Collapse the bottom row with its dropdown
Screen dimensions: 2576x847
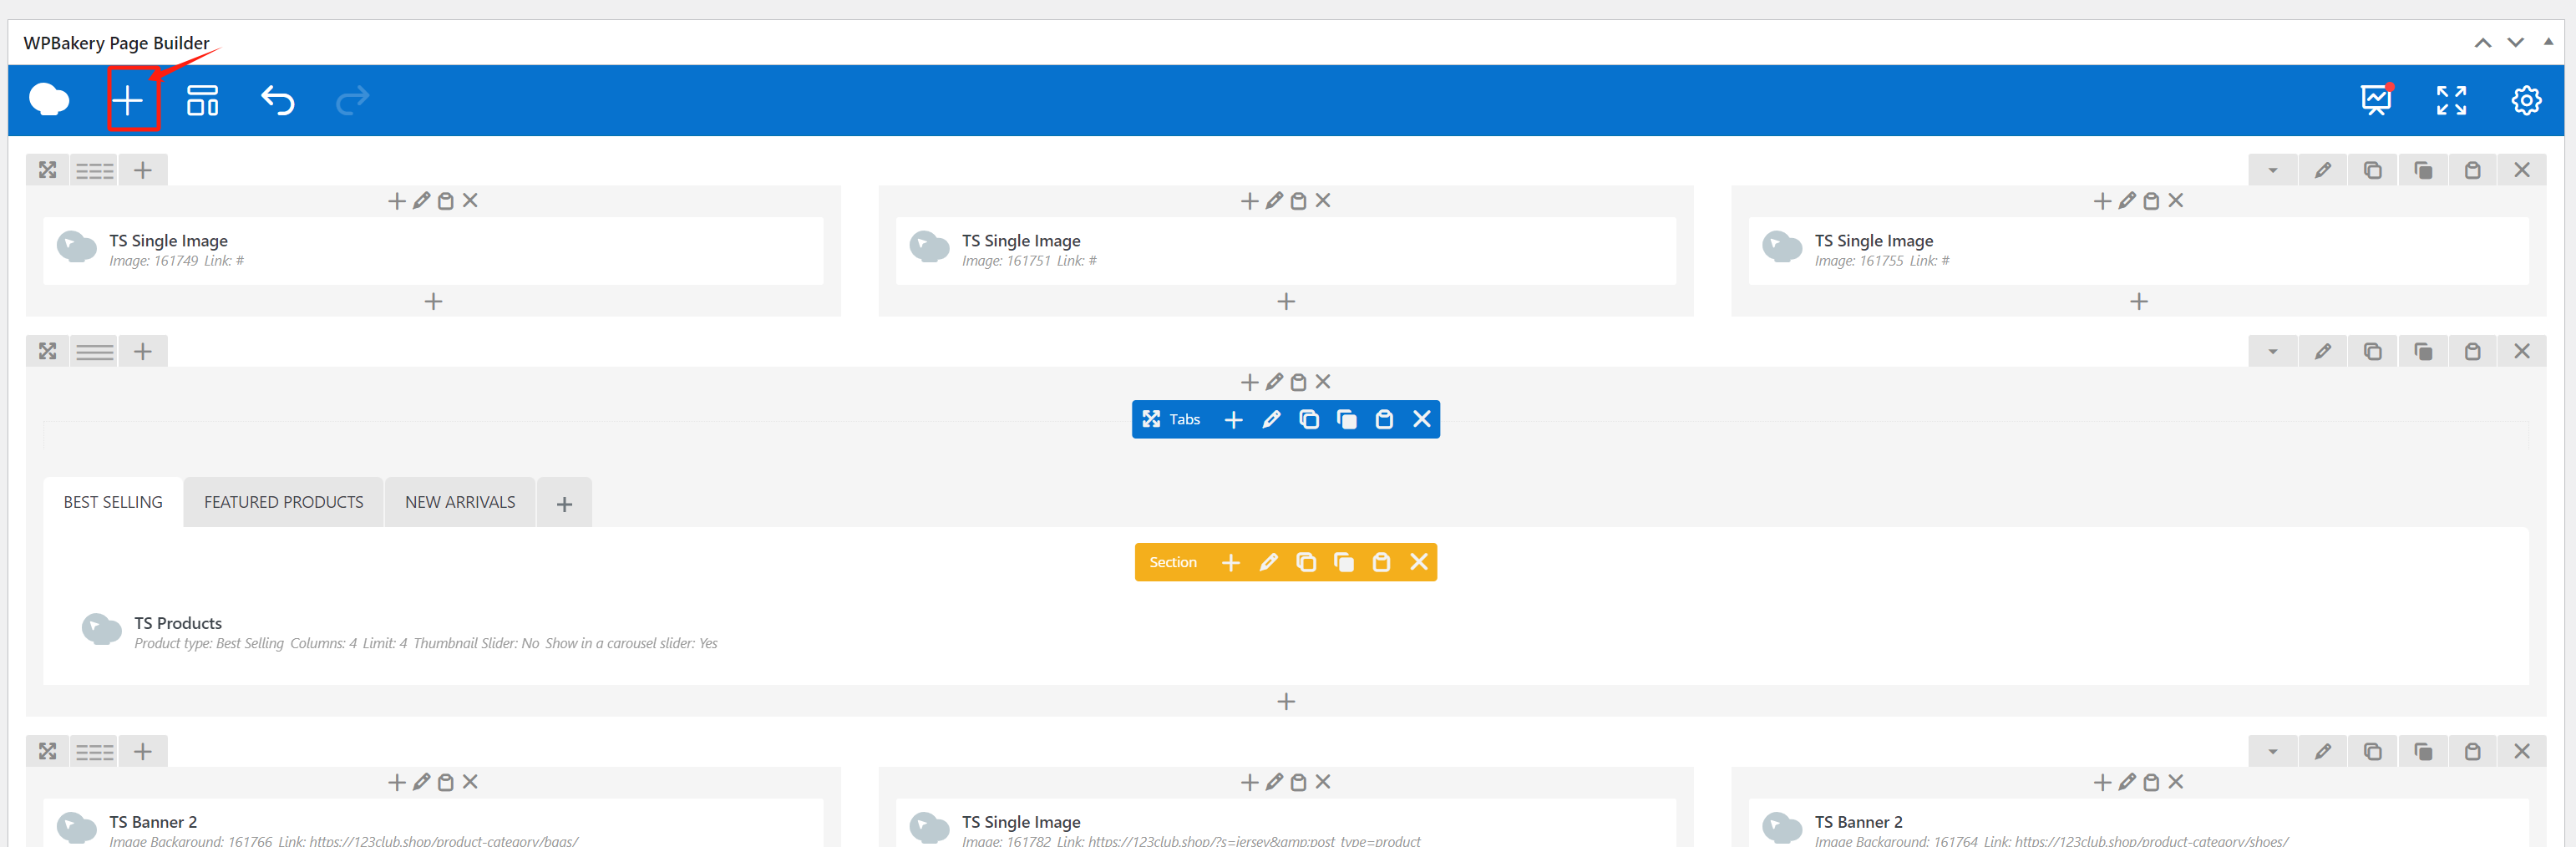2272,750
